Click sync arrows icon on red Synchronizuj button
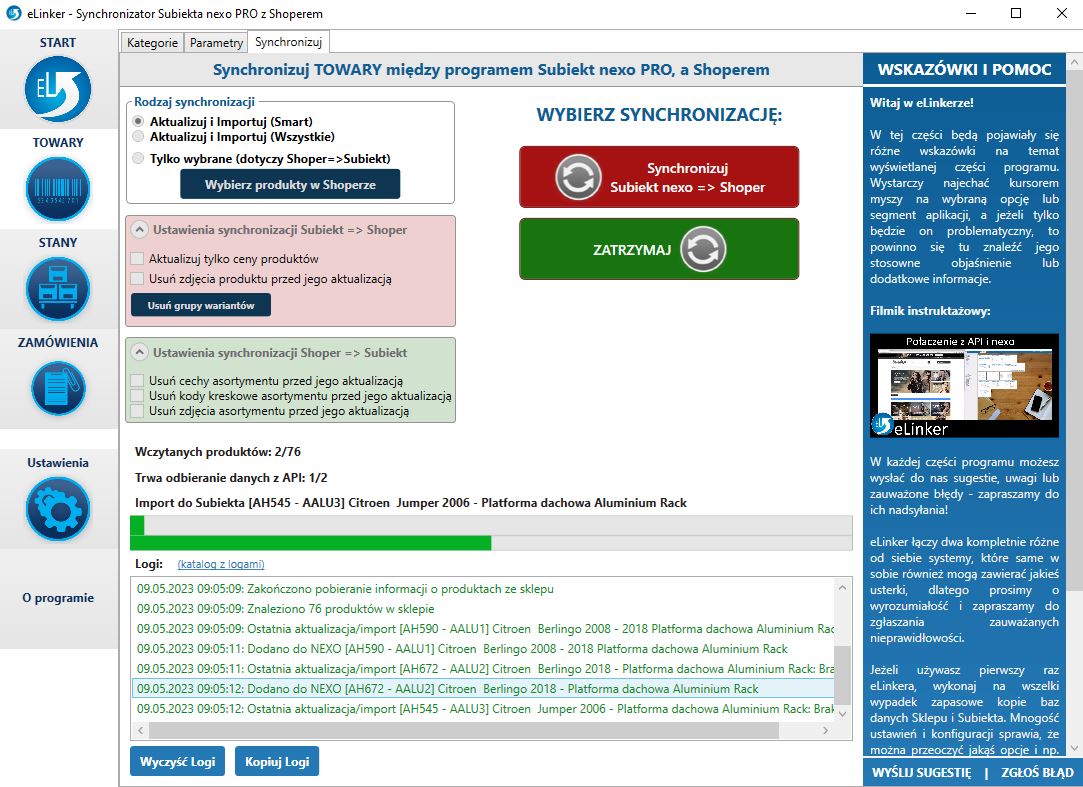1083x787 pixels. point(578,177)
